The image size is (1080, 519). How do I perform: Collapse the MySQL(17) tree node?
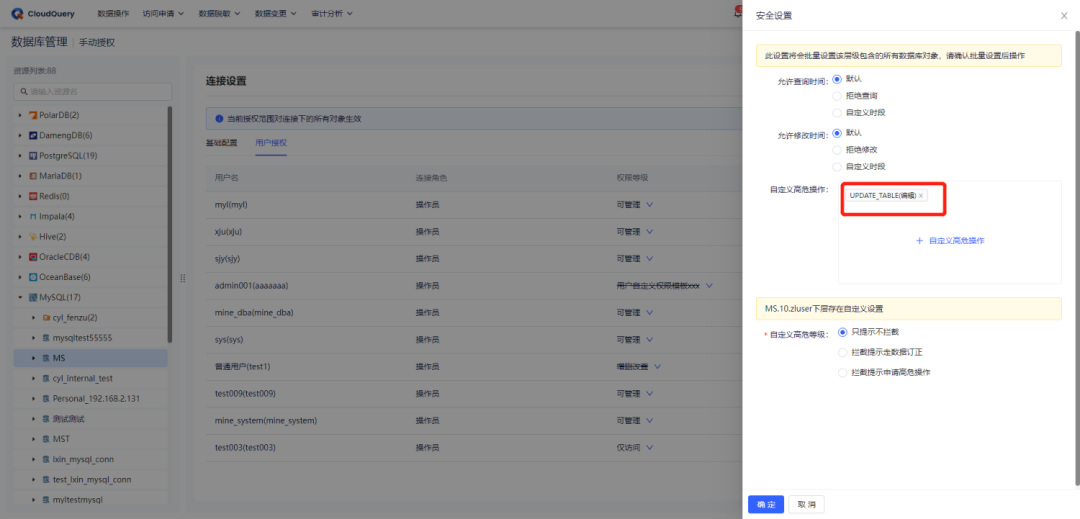point(20,298)
